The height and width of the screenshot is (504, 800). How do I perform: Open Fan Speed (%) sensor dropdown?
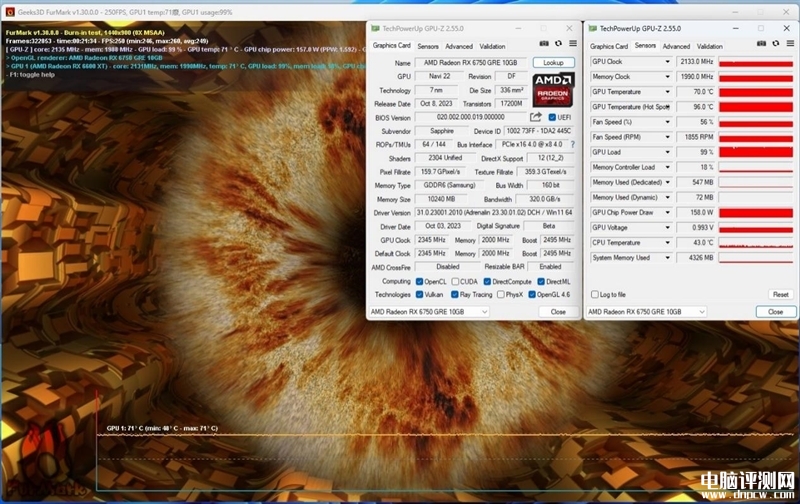coord(667,122)
